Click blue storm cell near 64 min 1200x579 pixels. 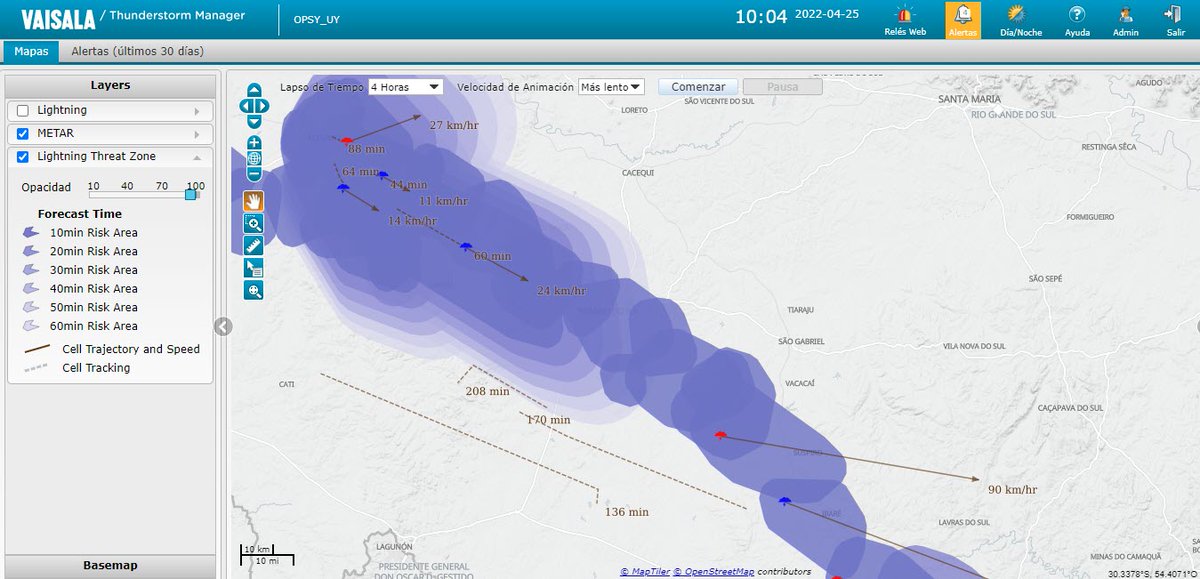point(343,186)
